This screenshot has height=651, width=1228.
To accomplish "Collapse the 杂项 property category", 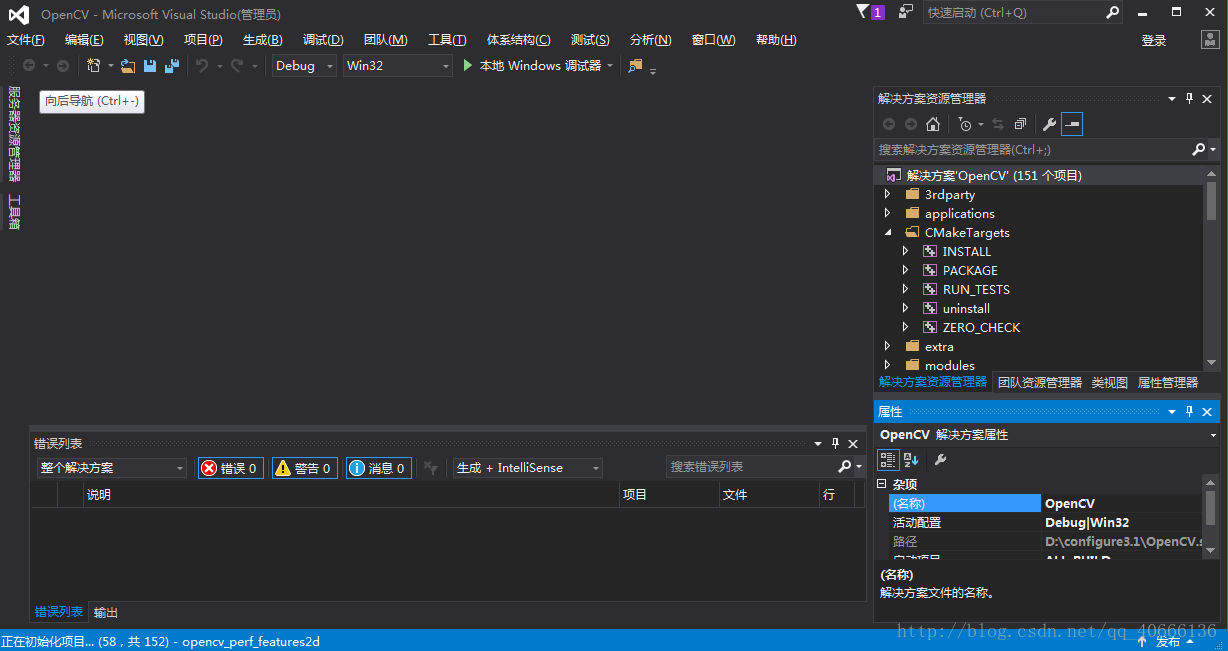I will [x=882, y=484].
